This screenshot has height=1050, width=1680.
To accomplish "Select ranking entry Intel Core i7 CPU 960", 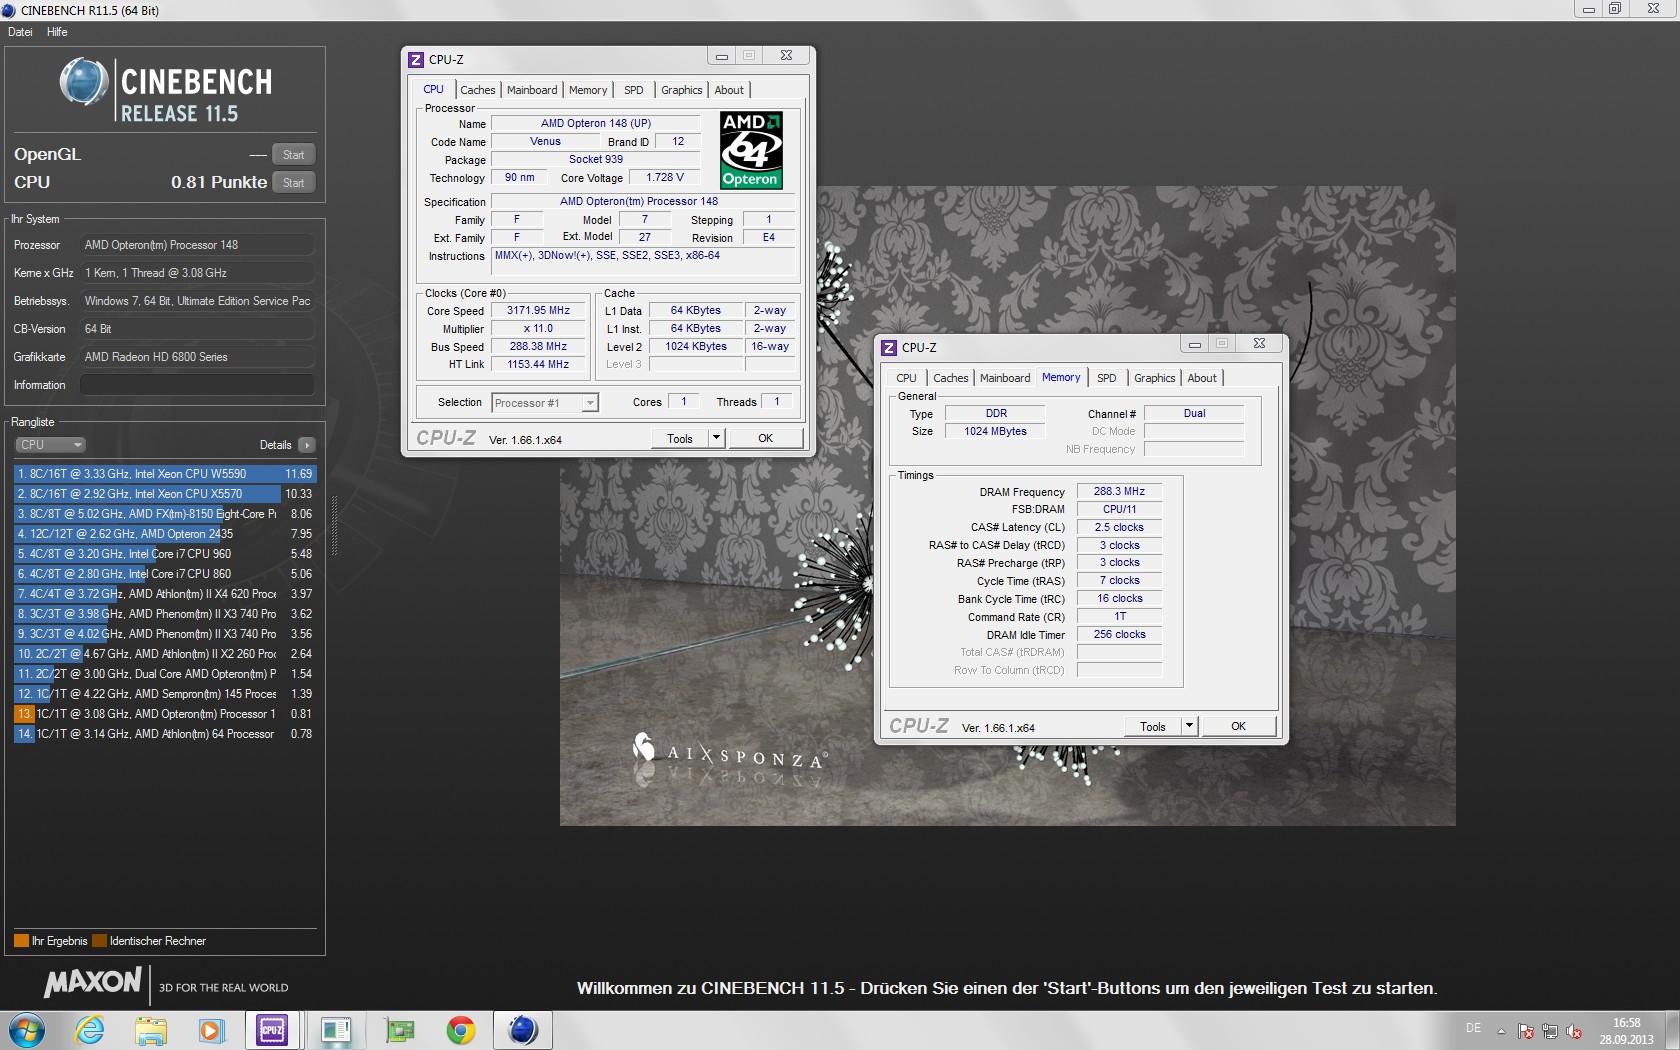I will click(165, 554).
